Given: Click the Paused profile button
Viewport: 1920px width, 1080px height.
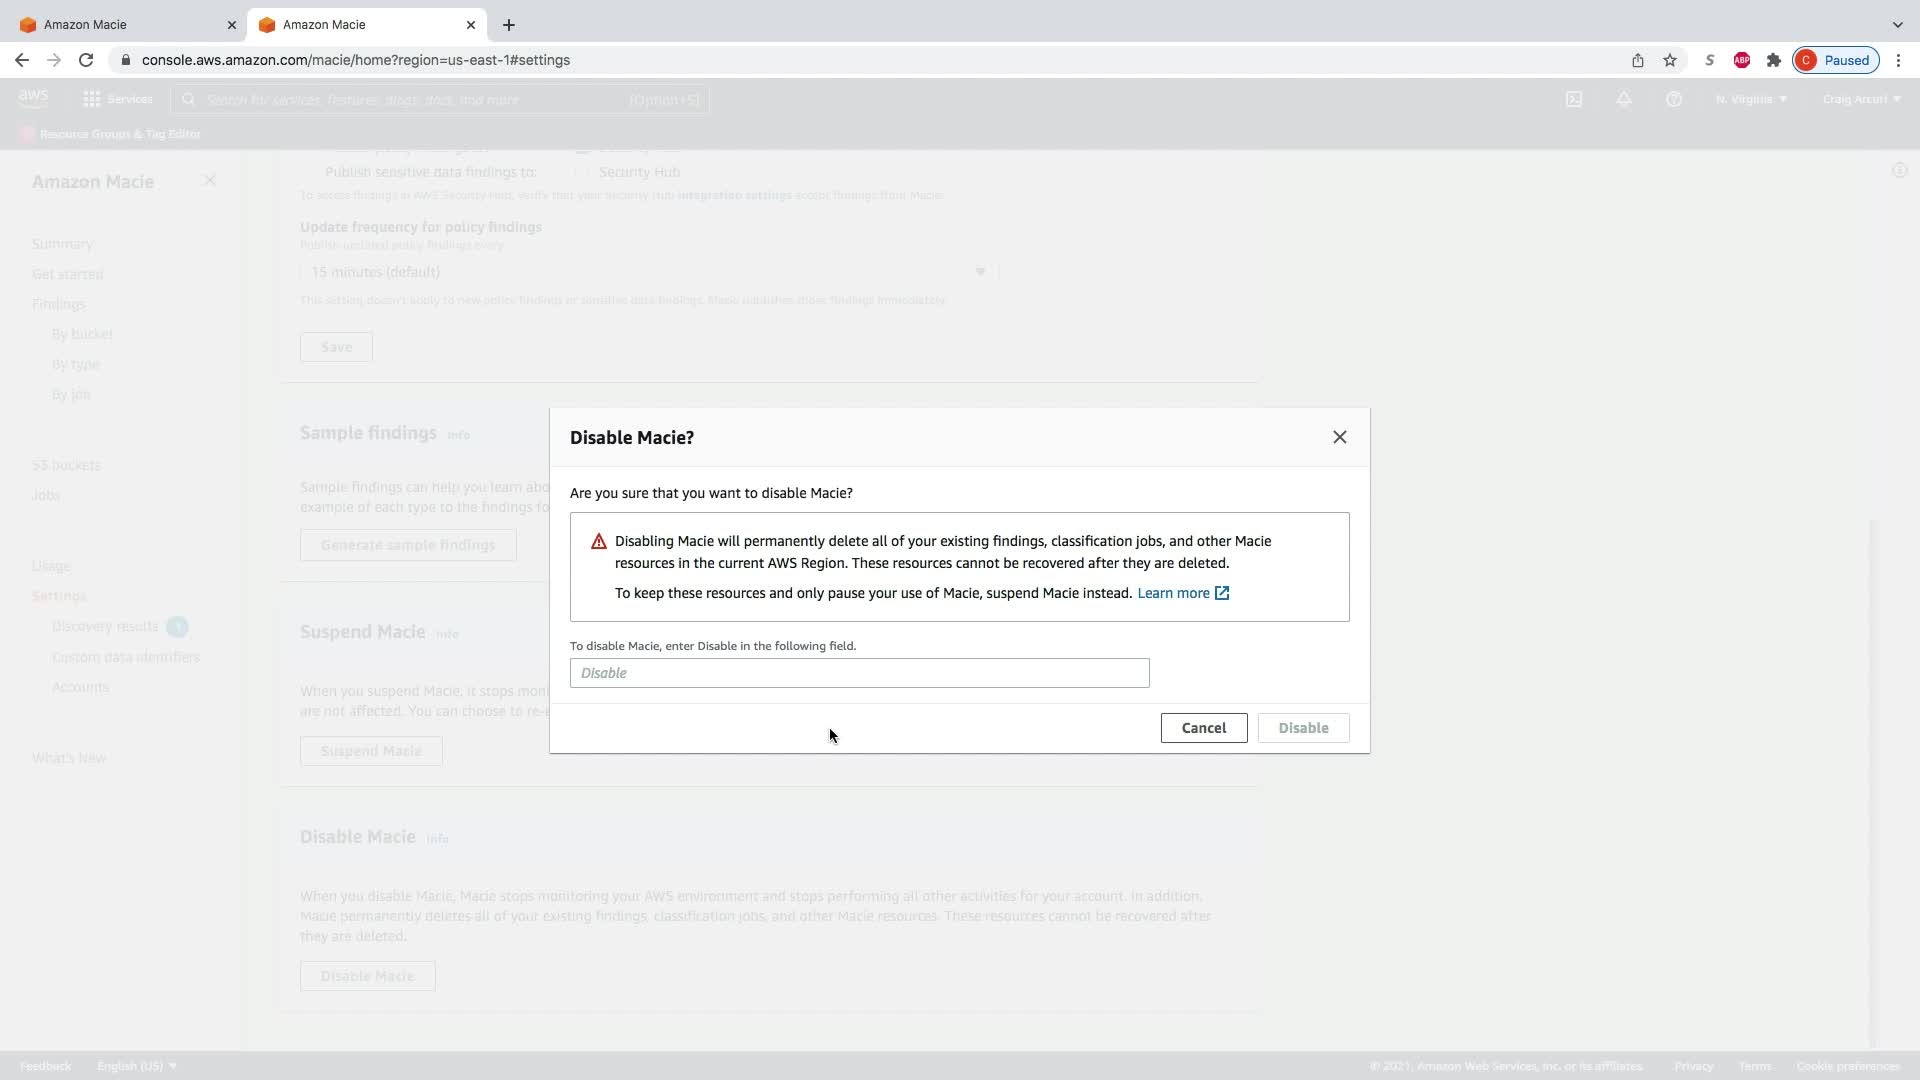Looking at the screenshot, I should click(1836, 60).
